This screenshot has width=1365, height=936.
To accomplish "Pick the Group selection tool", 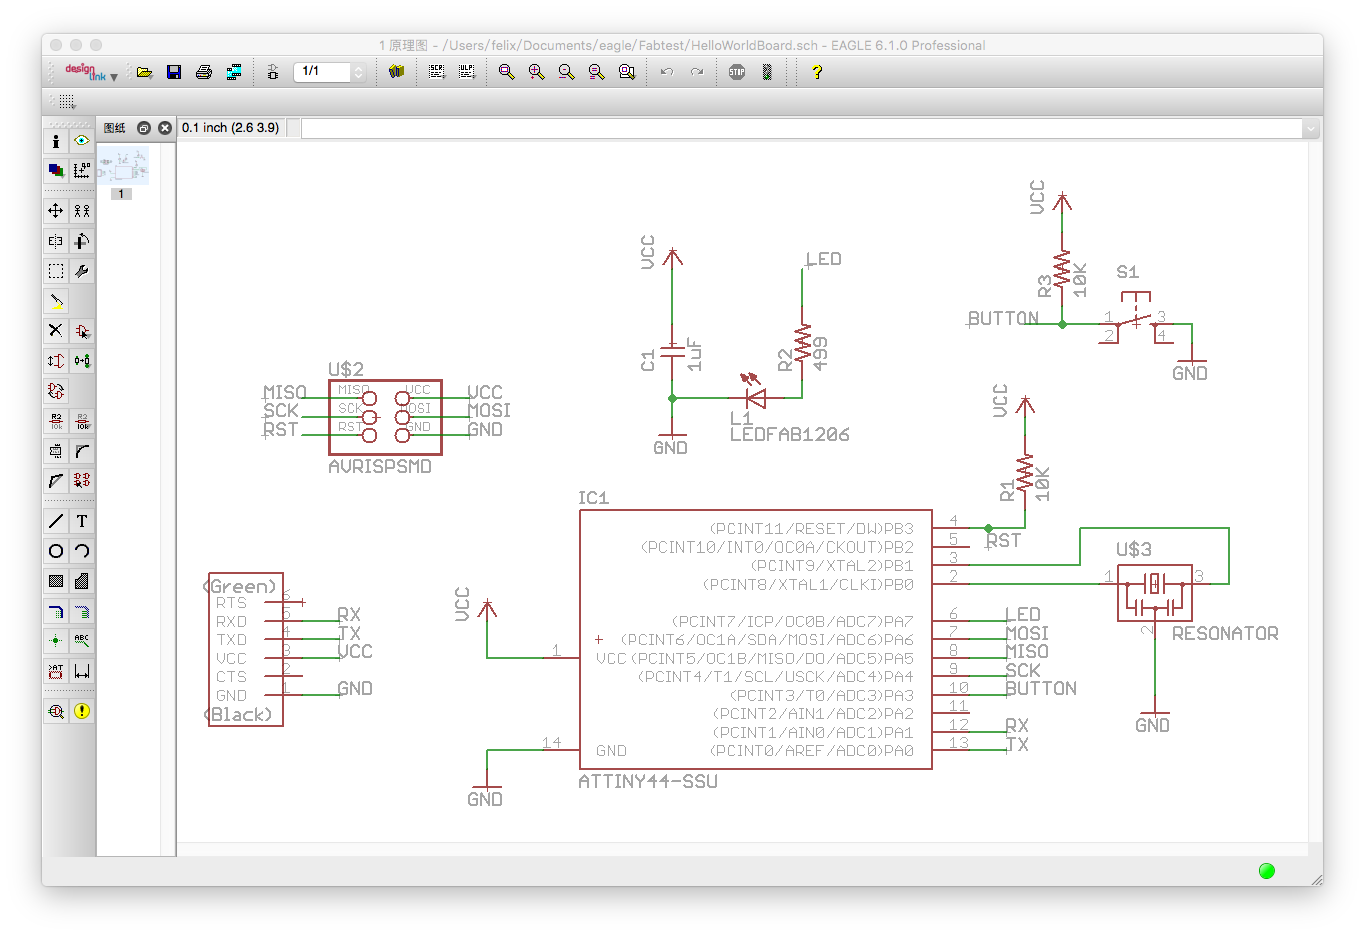I will click(56, 271).
